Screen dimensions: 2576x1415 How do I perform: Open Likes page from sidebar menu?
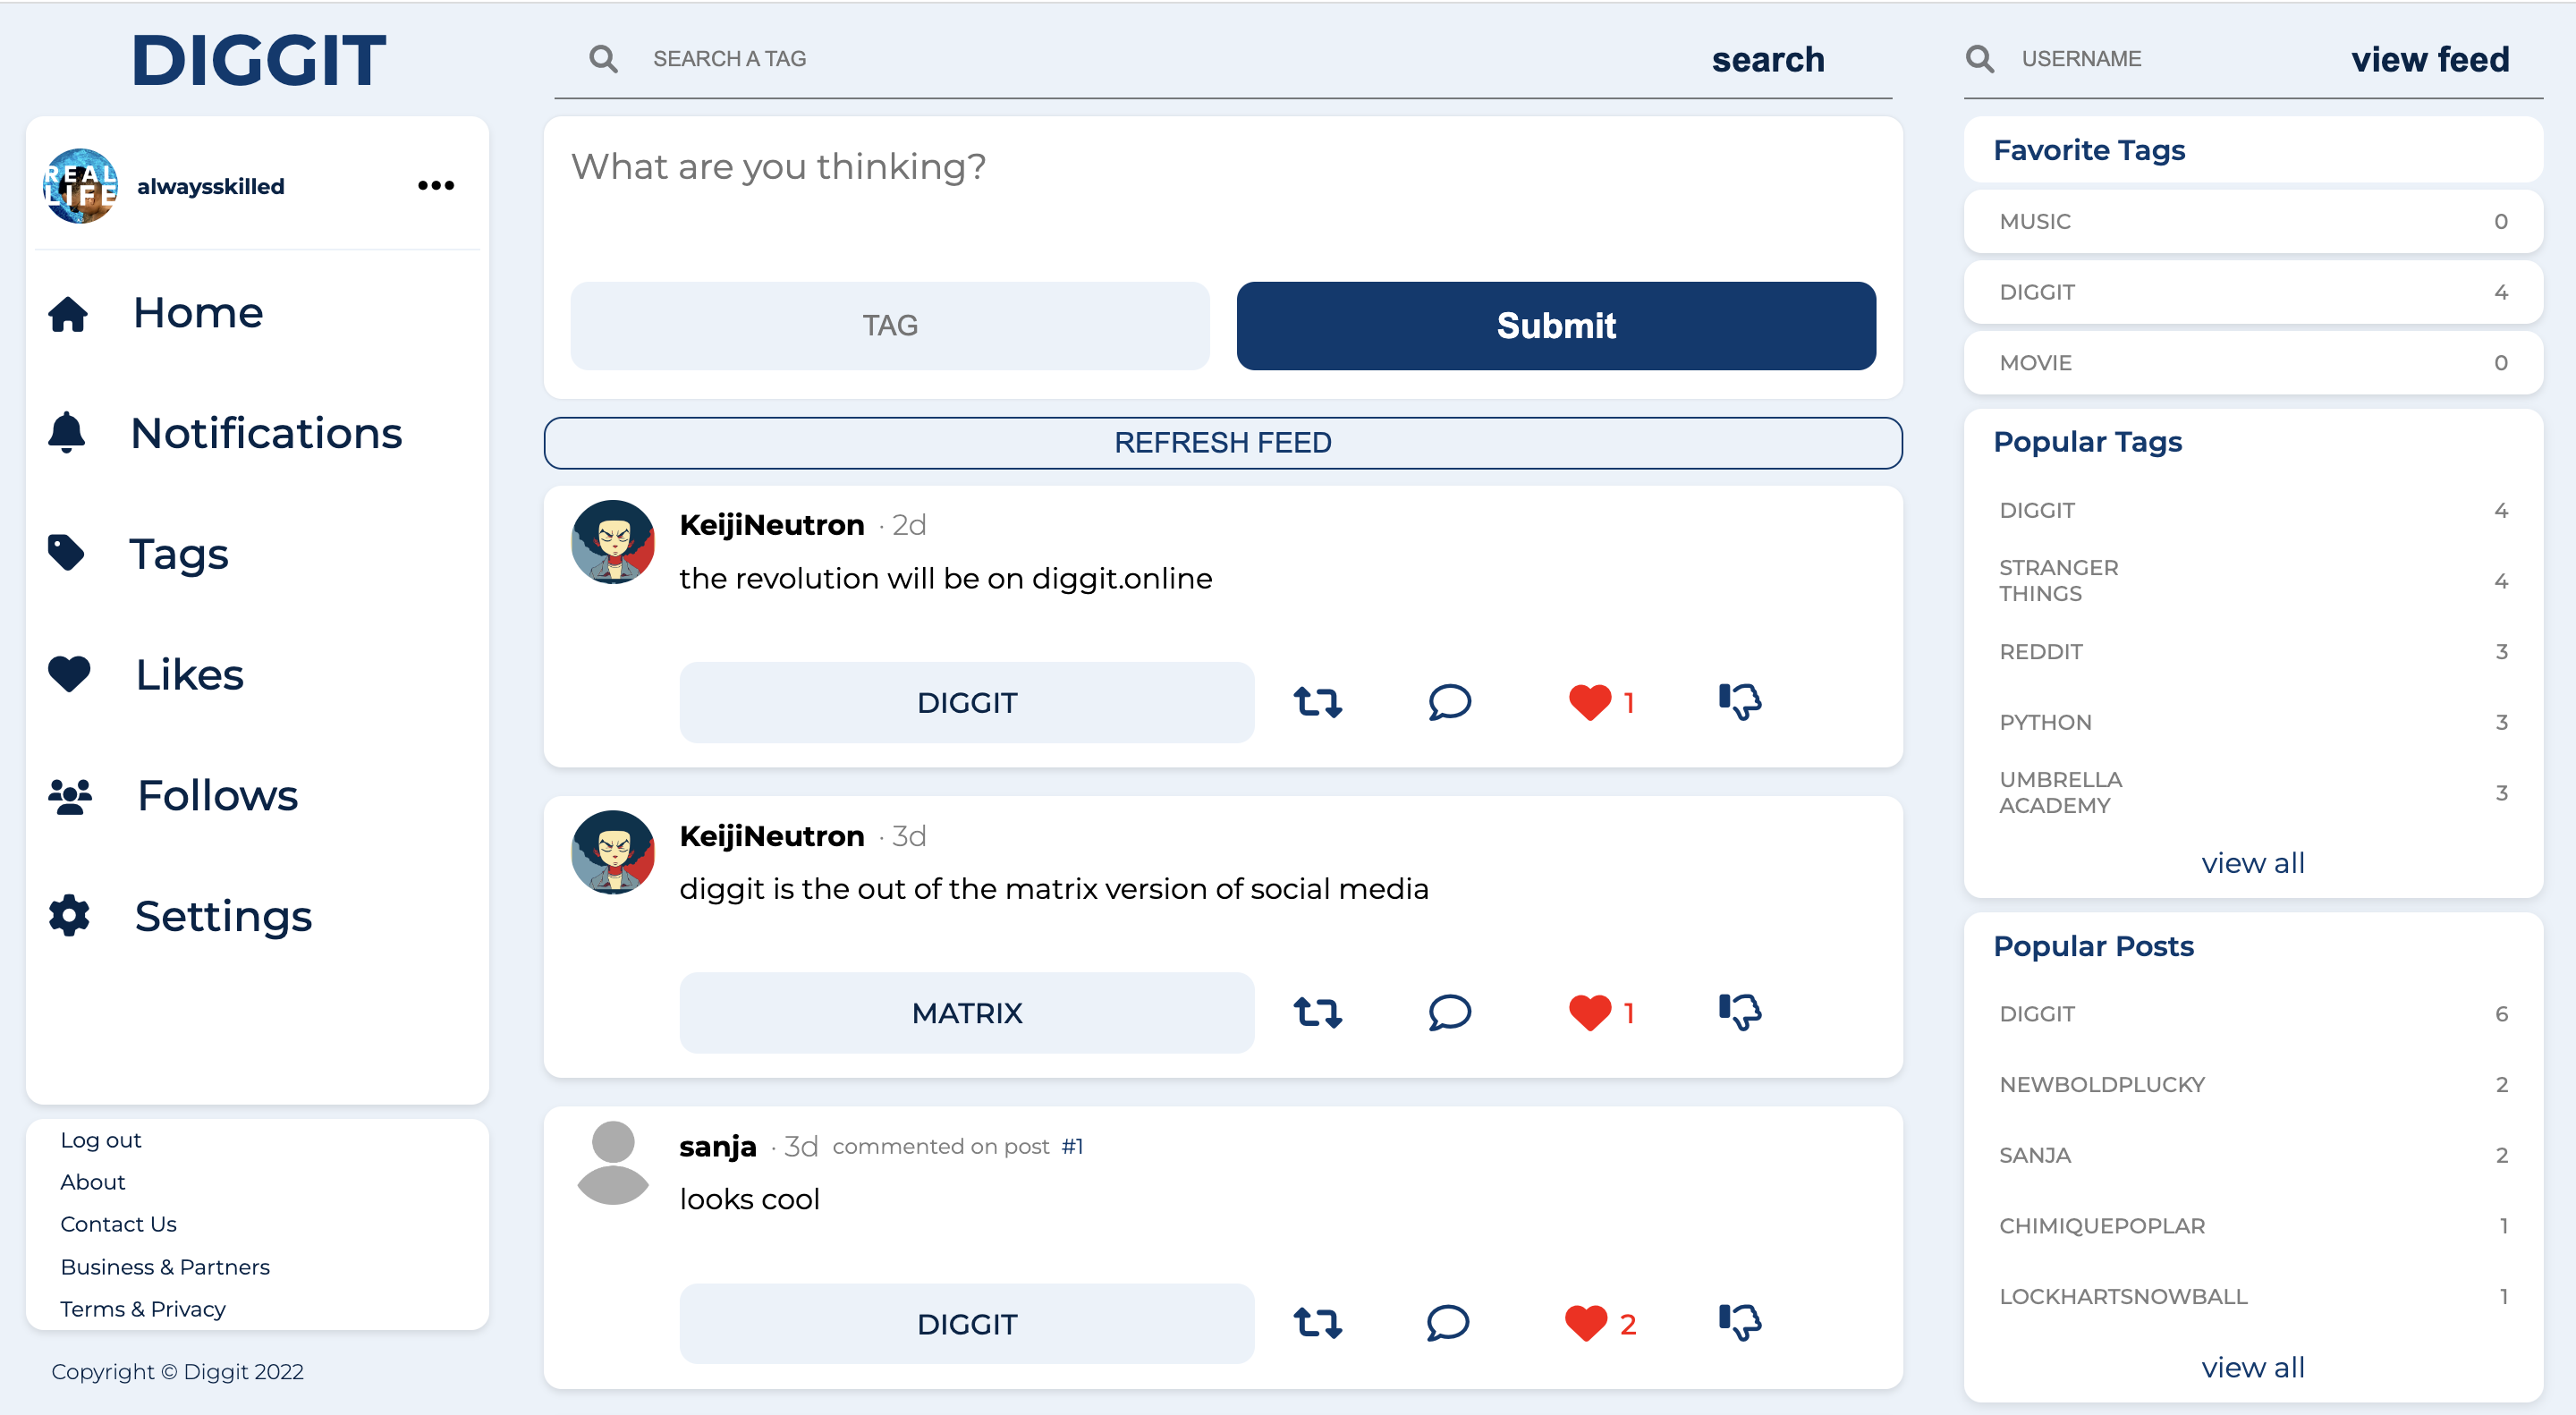(189, 675)
